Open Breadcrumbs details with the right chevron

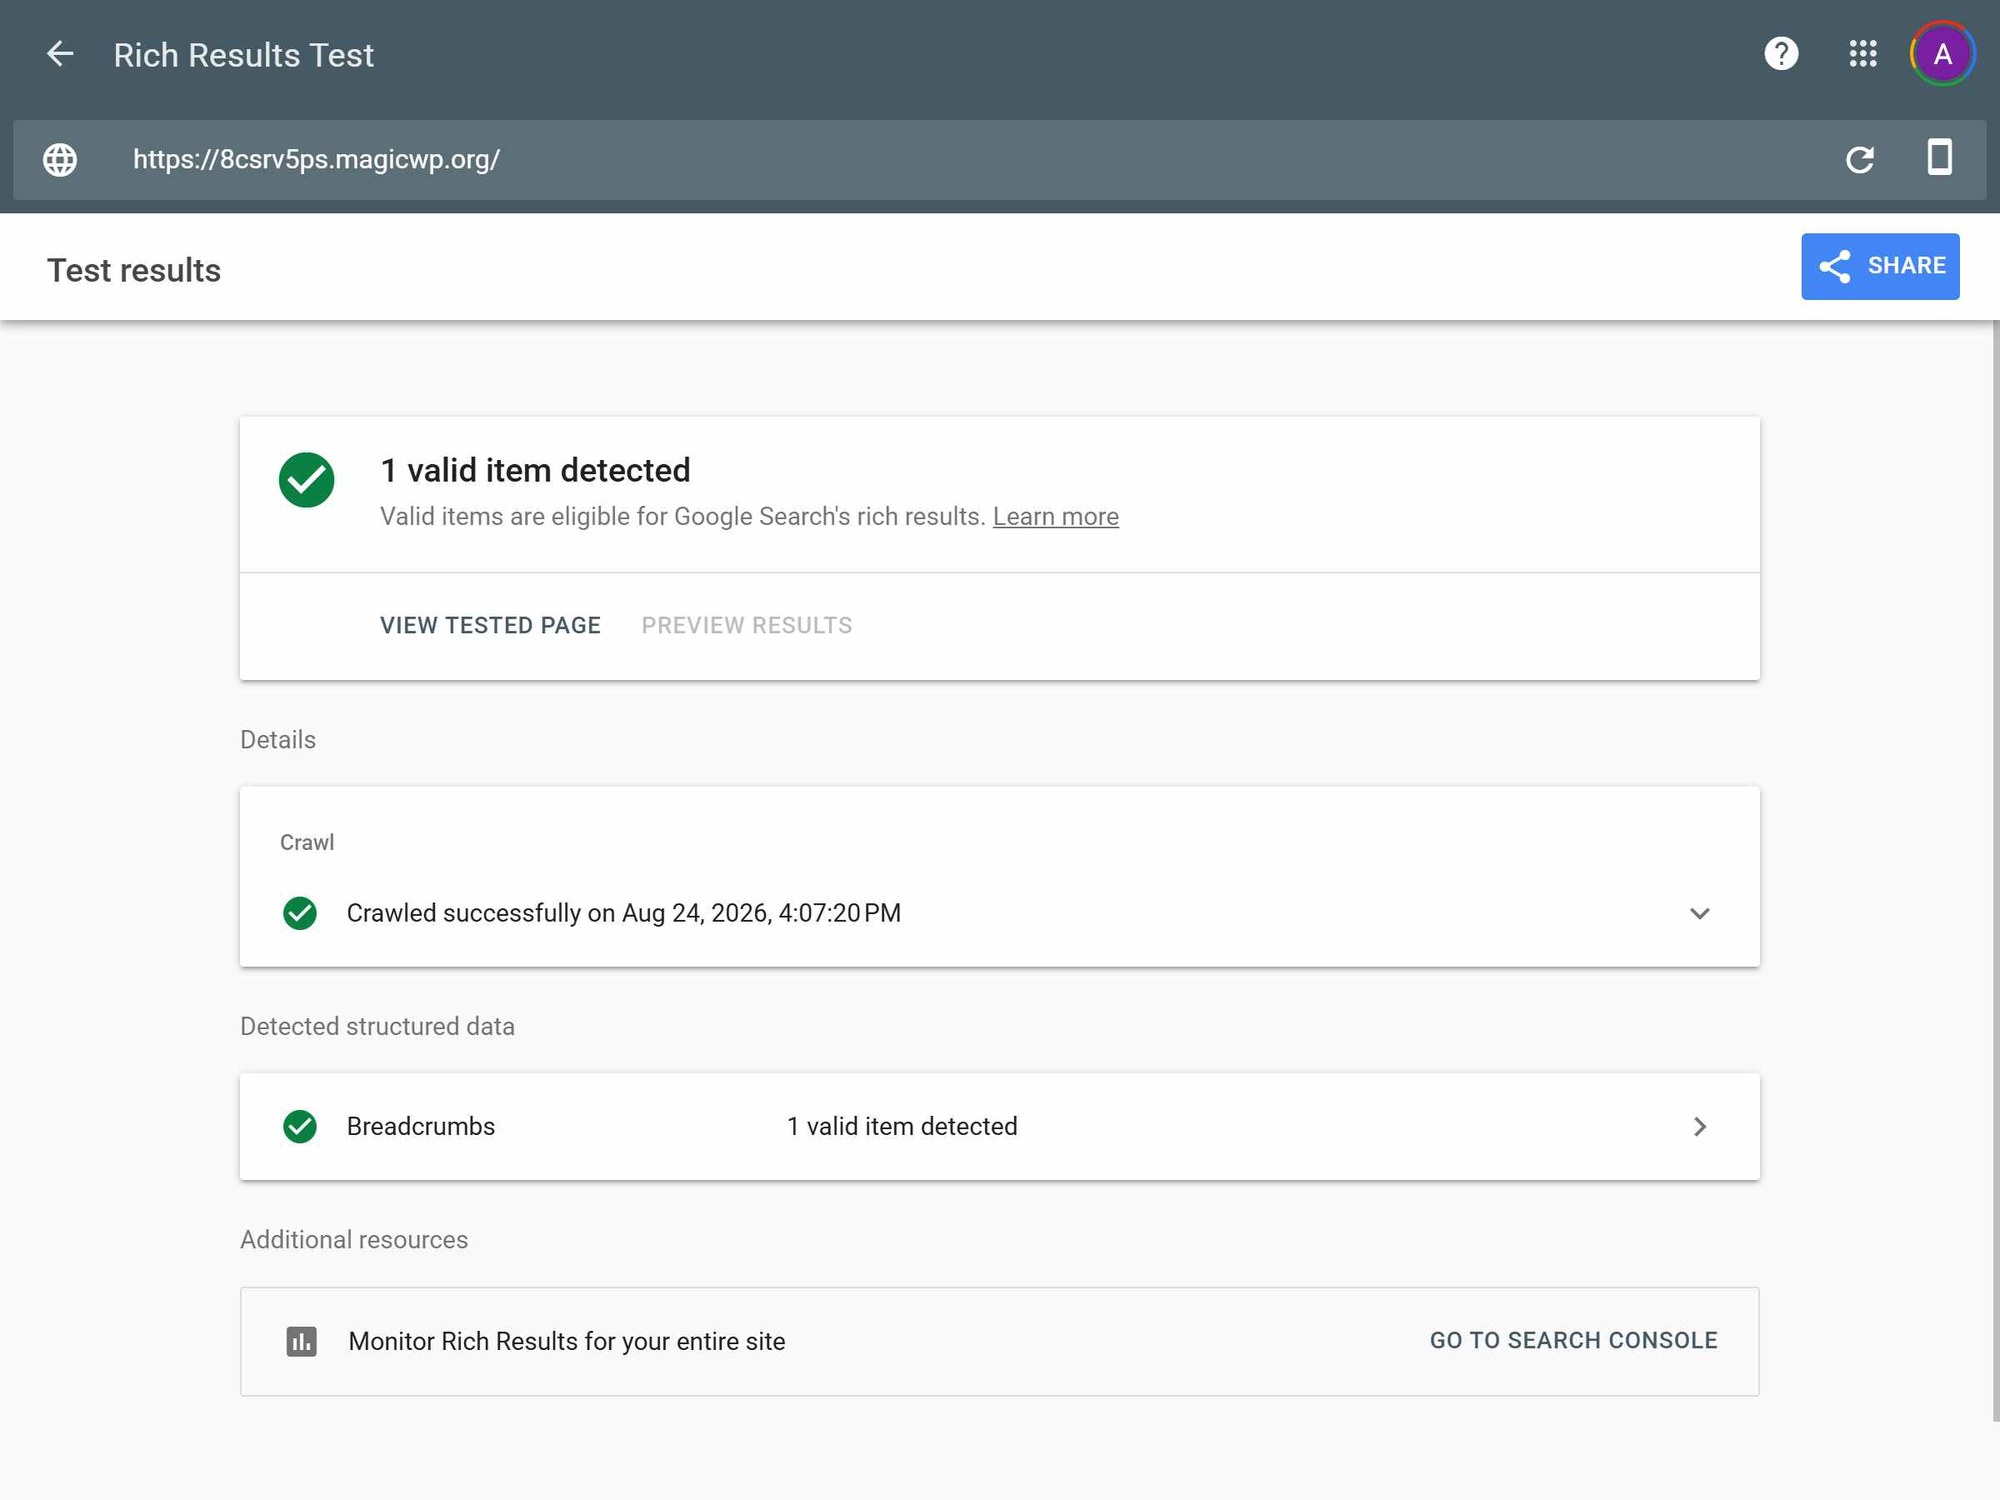[x=1700, y=1127]
